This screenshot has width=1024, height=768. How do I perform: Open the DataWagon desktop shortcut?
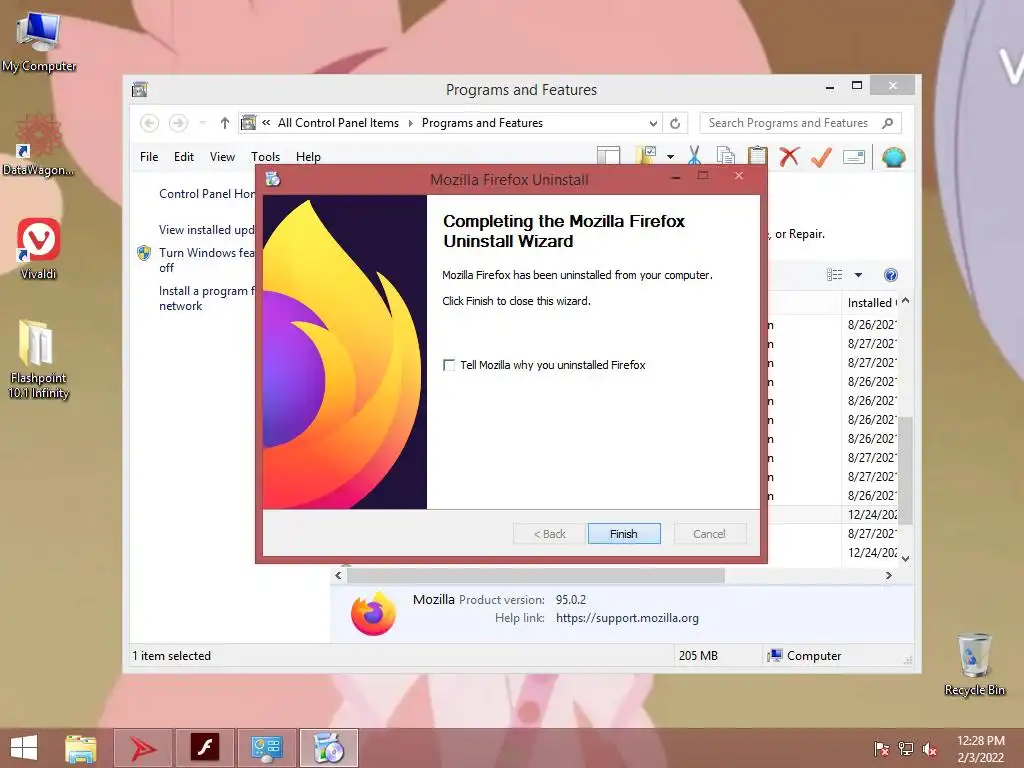(x=38, y=145)
